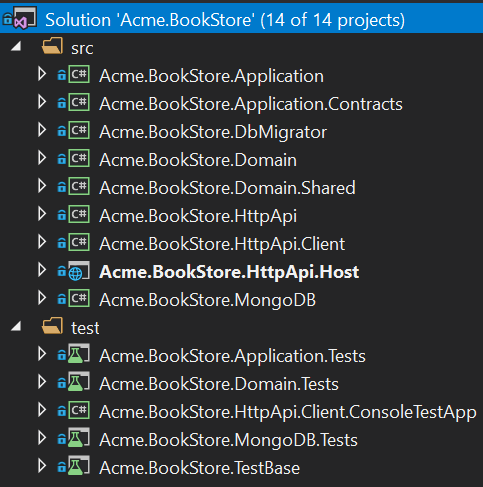Click the Visual Studio solution icon

(24, 18)
